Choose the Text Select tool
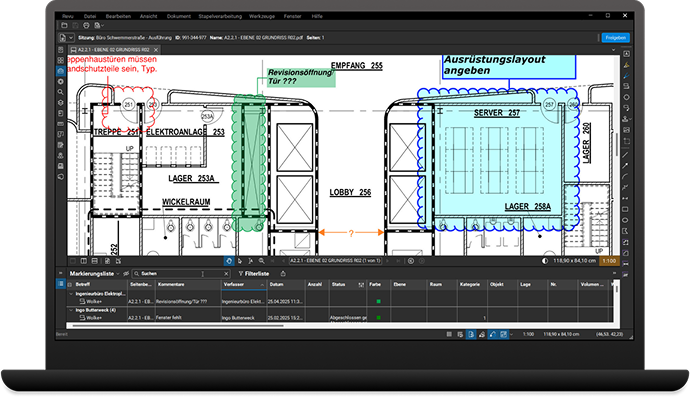The height and width of the screenshot is (398, 690). [x=251, y=261]
